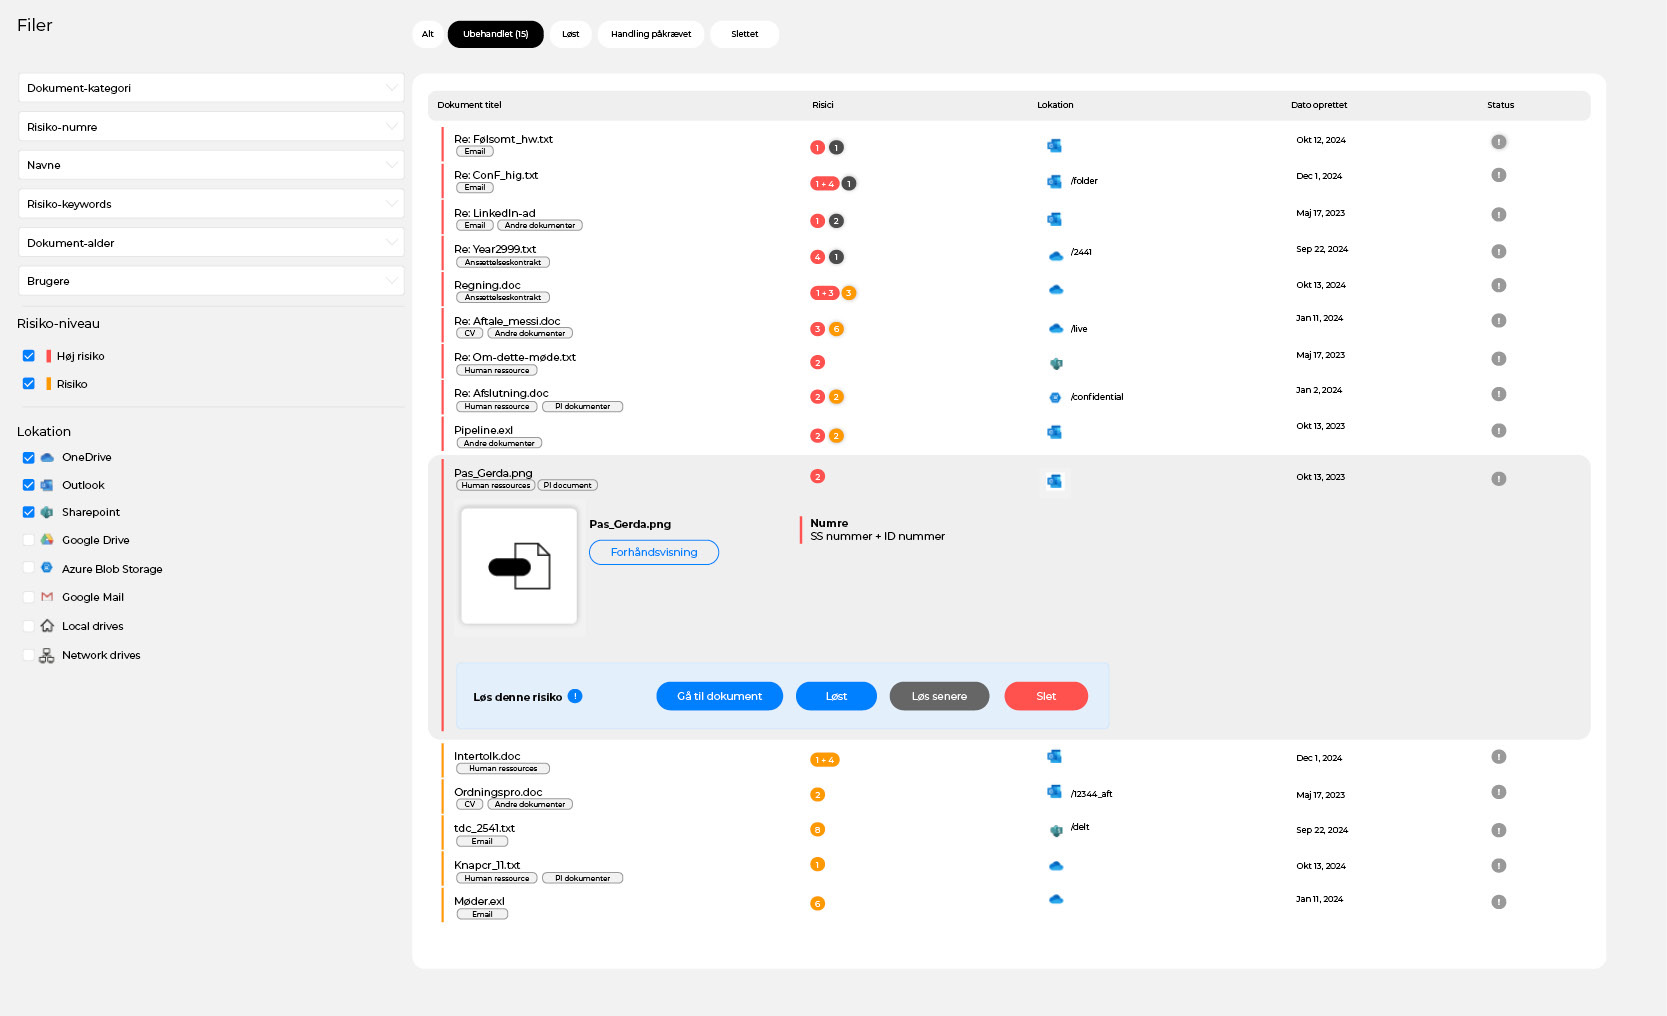Click the Pas_Gerda.png document thumbnail
Image resolution: width=1667 pixels, height=1016 pixels.
click(x=519, y=566)
